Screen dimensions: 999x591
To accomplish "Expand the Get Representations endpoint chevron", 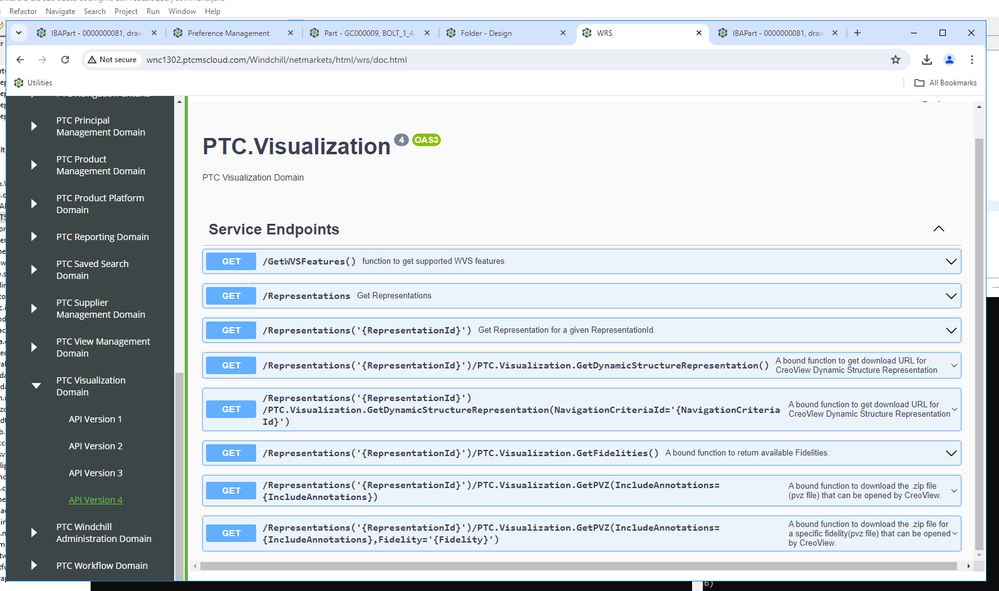I will [951, 296].
